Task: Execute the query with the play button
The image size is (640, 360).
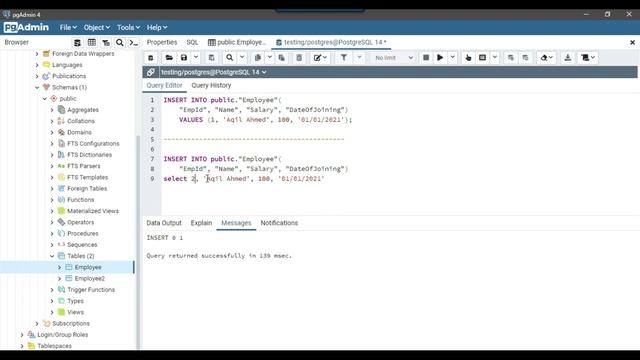Action: (440, 58)
